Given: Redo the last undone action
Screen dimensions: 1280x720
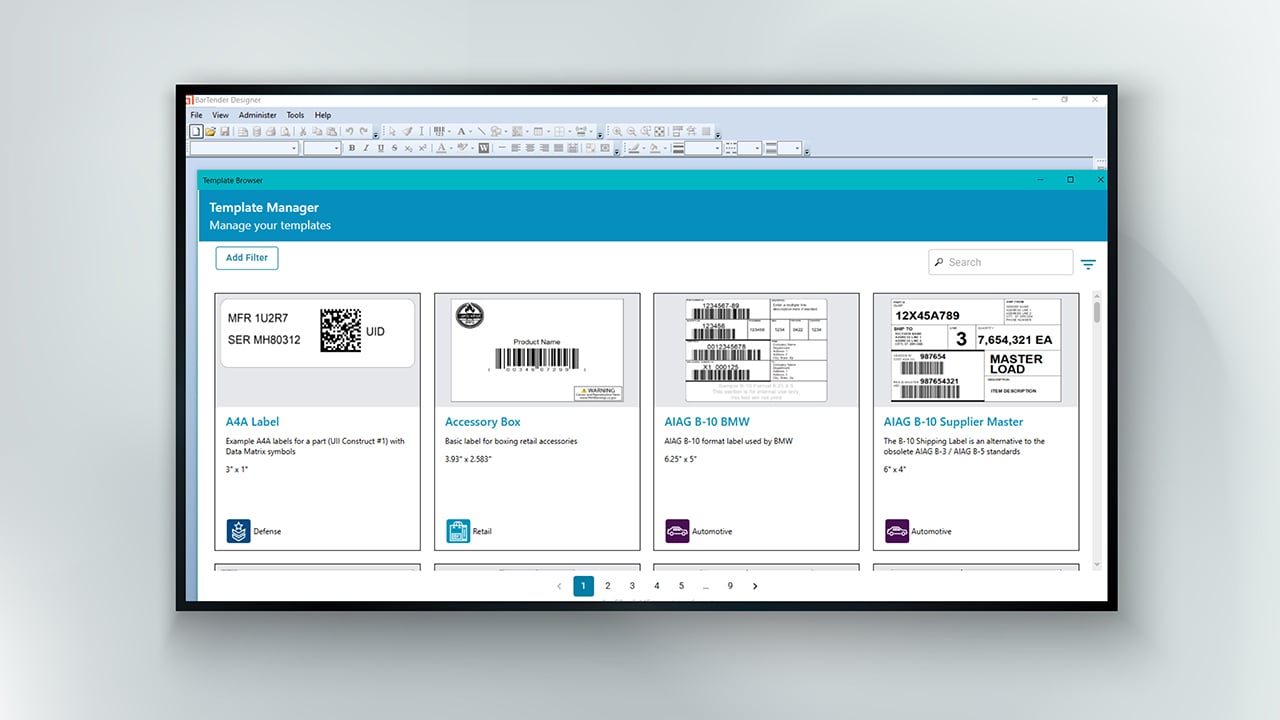Looking at the screenshot, I should coord(364,131).
